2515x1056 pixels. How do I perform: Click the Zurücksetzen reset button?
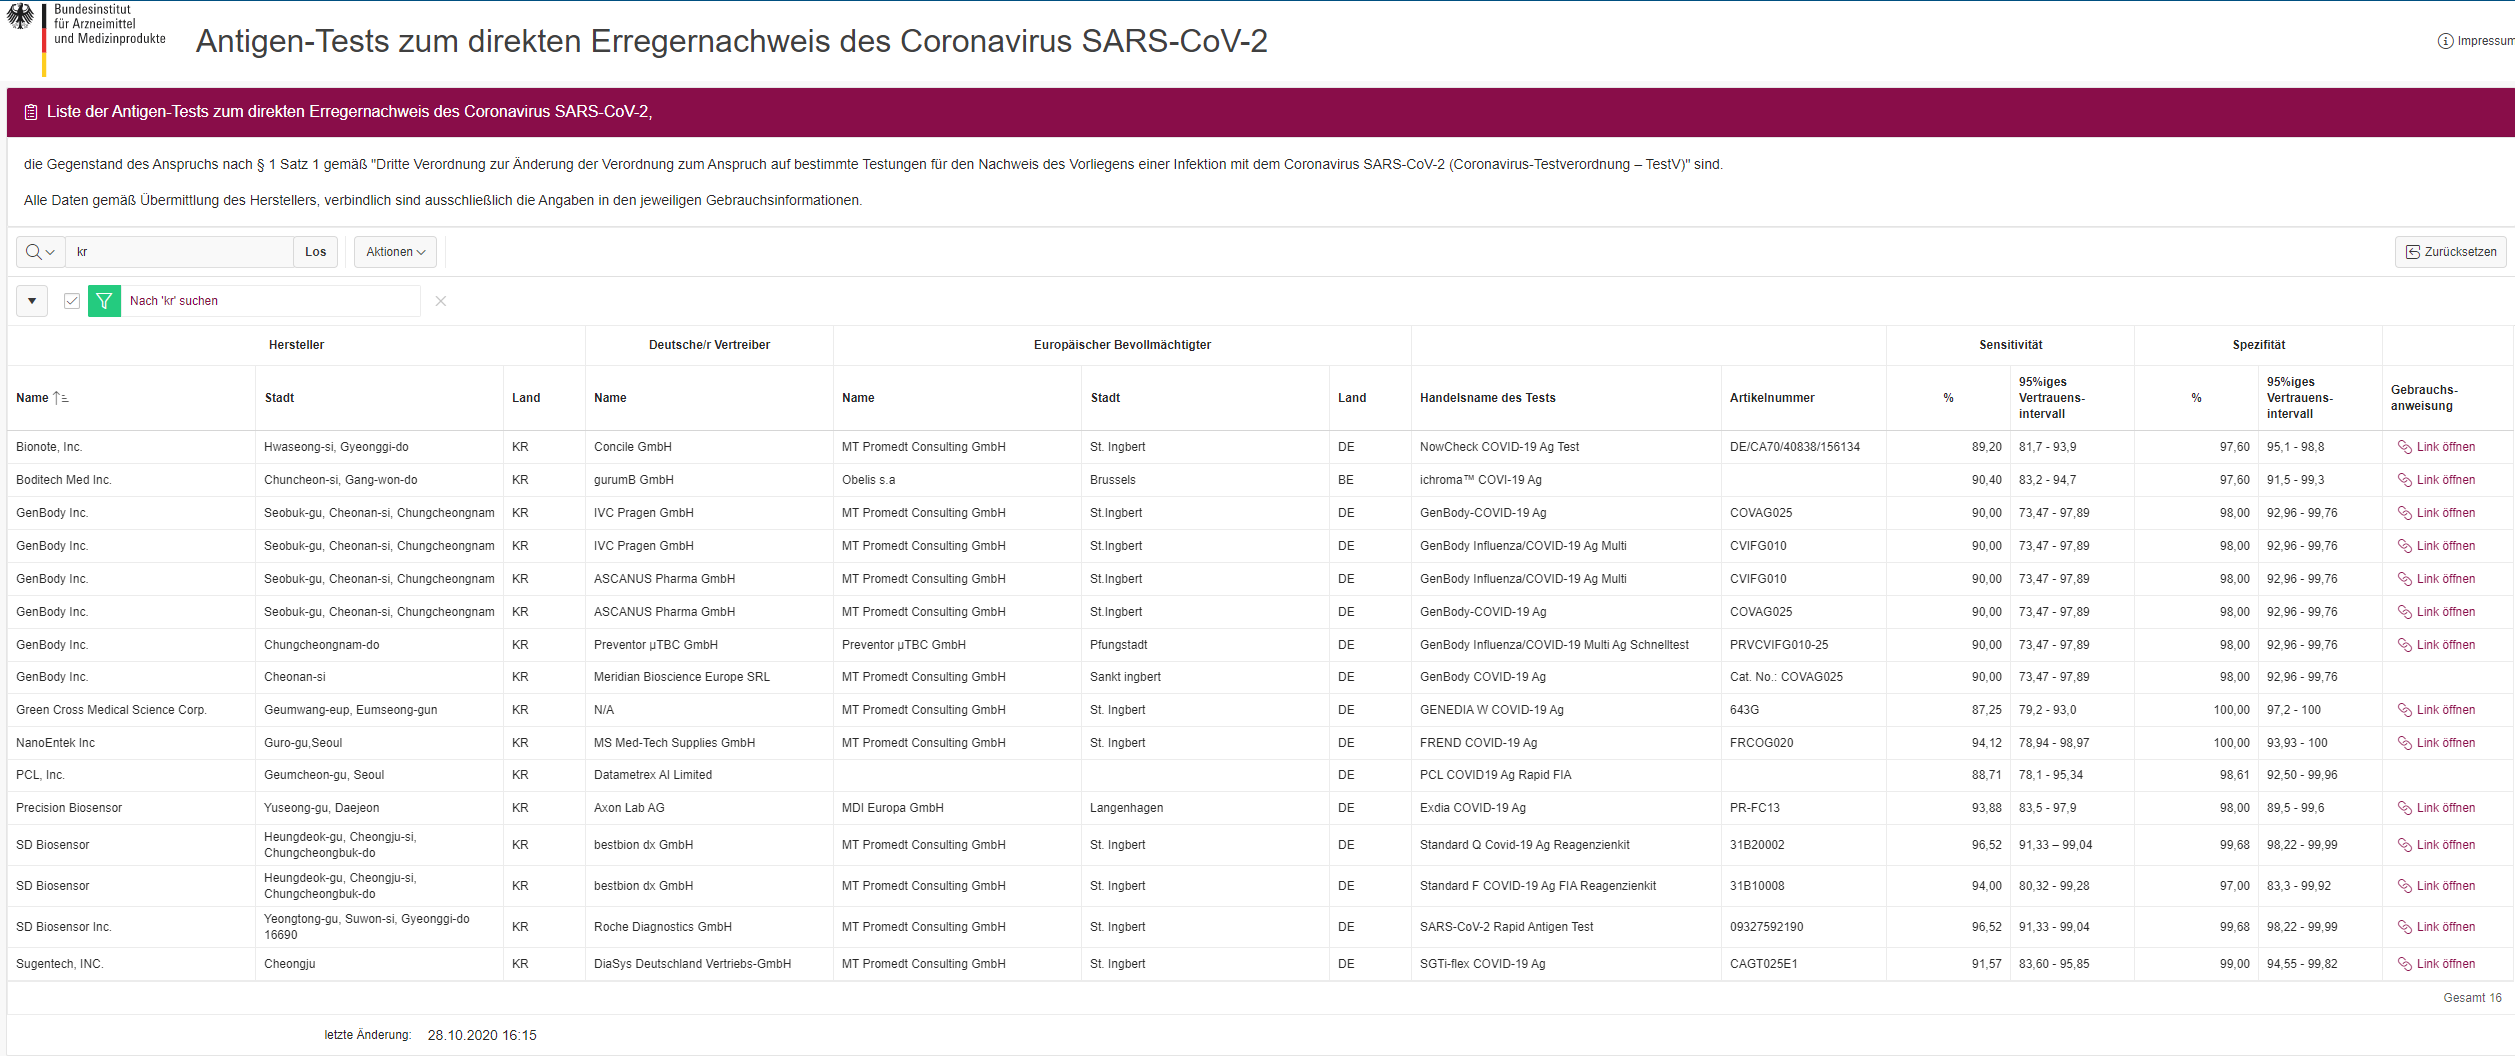[x=2451, y=252]
